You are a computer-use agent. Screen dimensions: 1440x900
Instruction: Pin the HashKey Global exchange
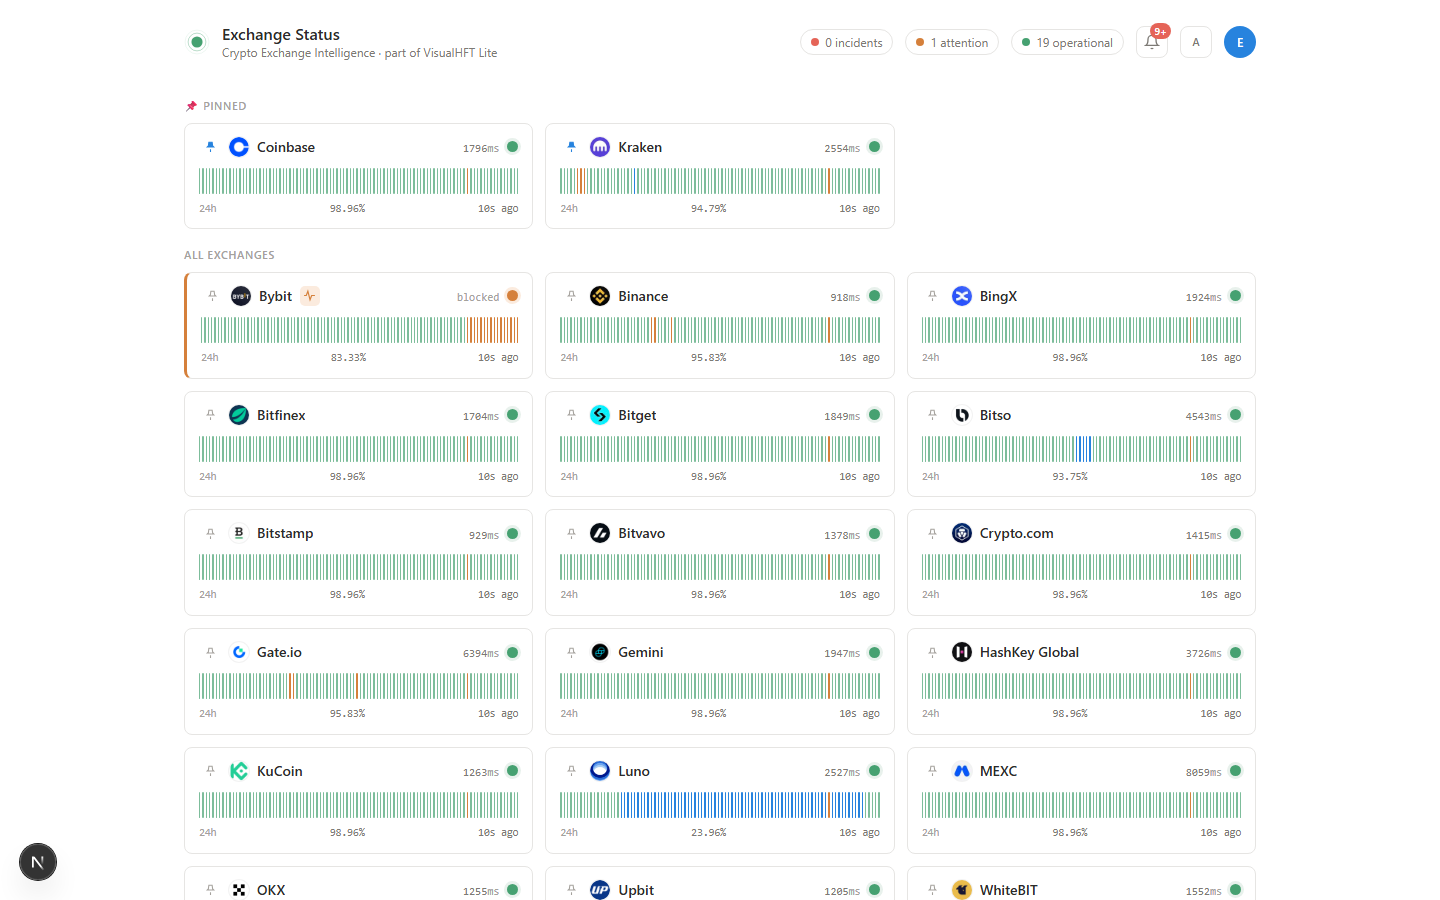pyautogui.click(x=933, y=652)
